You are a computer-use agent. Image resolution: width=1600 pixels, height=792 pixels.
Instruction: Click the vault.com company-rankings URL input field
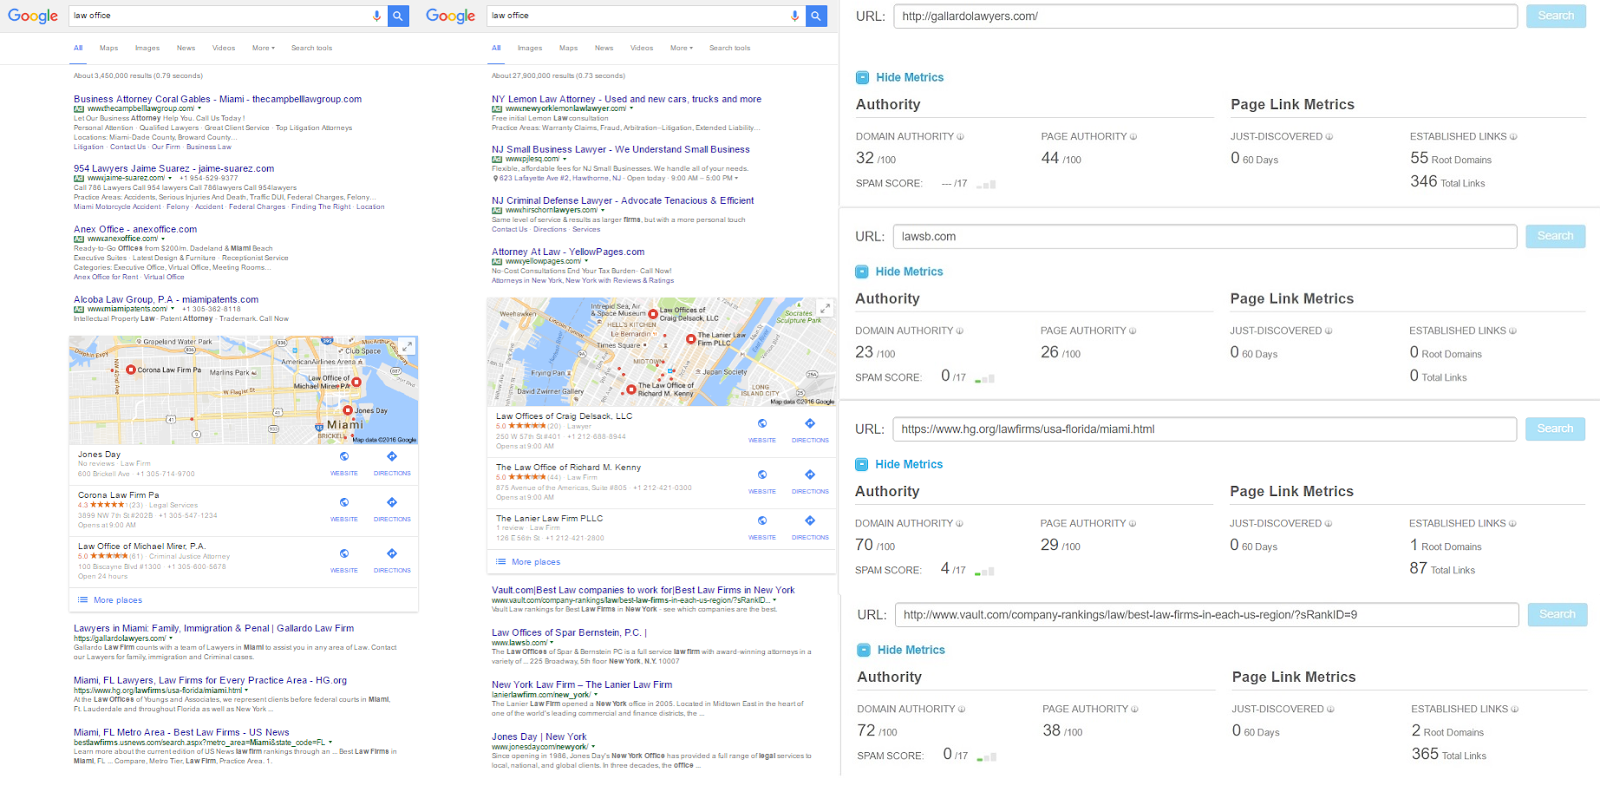[x=1207, y=615]
